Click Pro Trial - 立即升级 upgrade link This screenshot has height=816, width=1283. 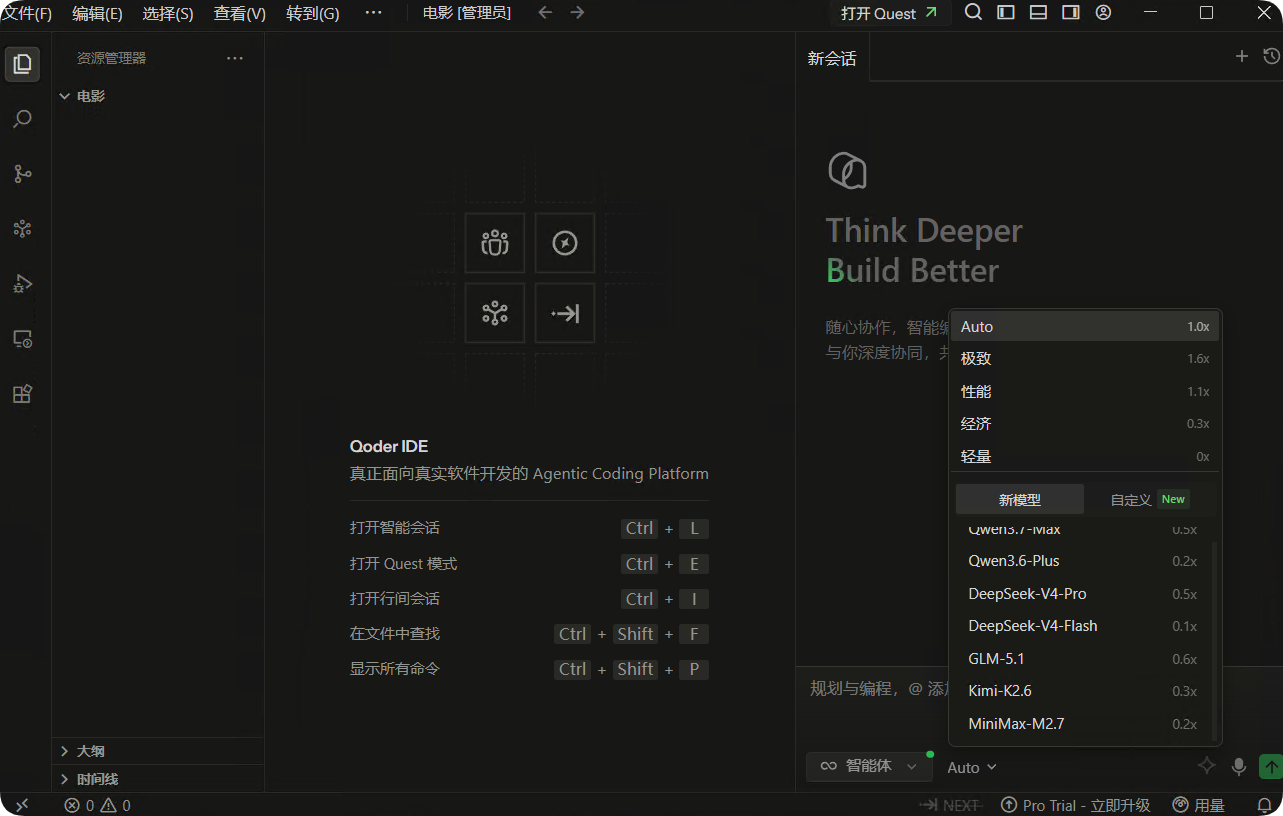point(1076,805)
